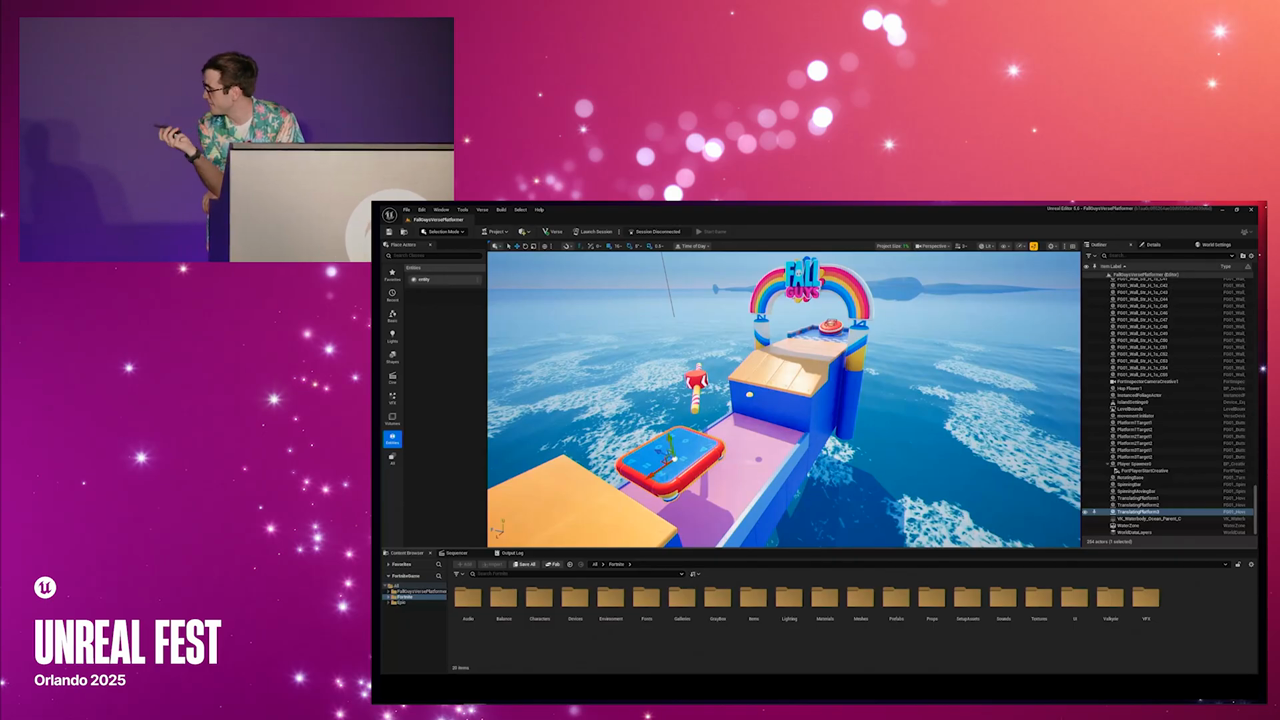Click the Outliner search field
The image size is (1280, 720).
(x=1169, y=256)
